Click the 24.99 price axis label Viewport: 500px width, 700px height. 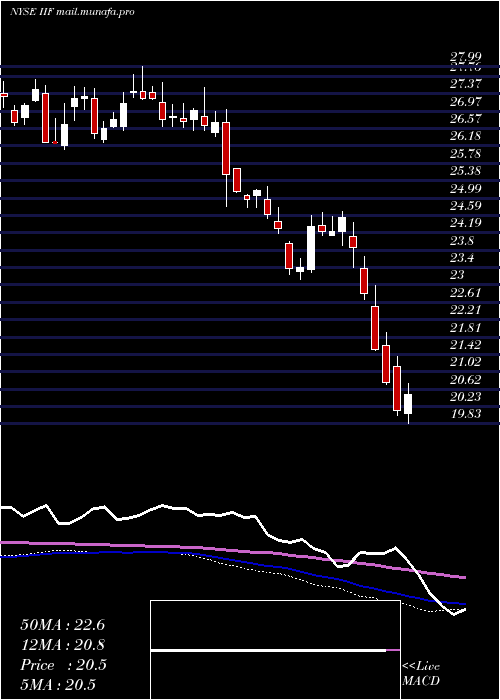(x=466, y=188)
